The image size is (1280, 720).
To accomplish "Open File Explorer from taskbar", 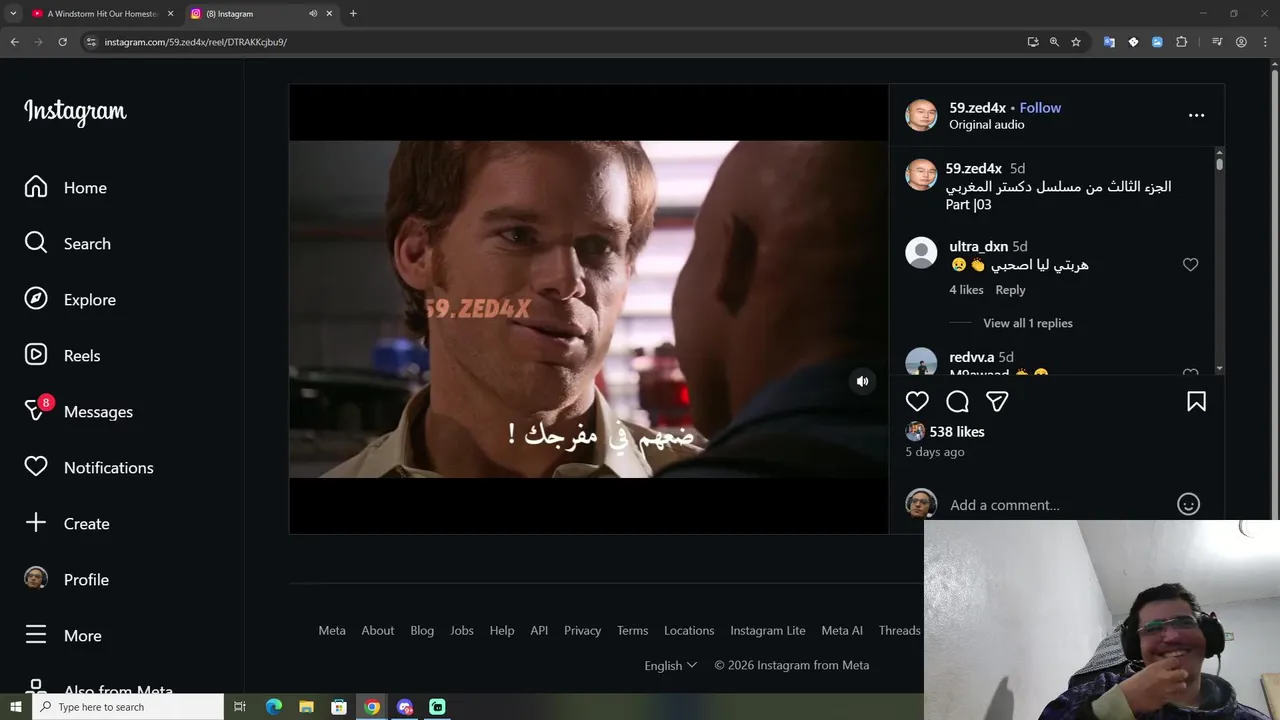I will click(306, 707).
